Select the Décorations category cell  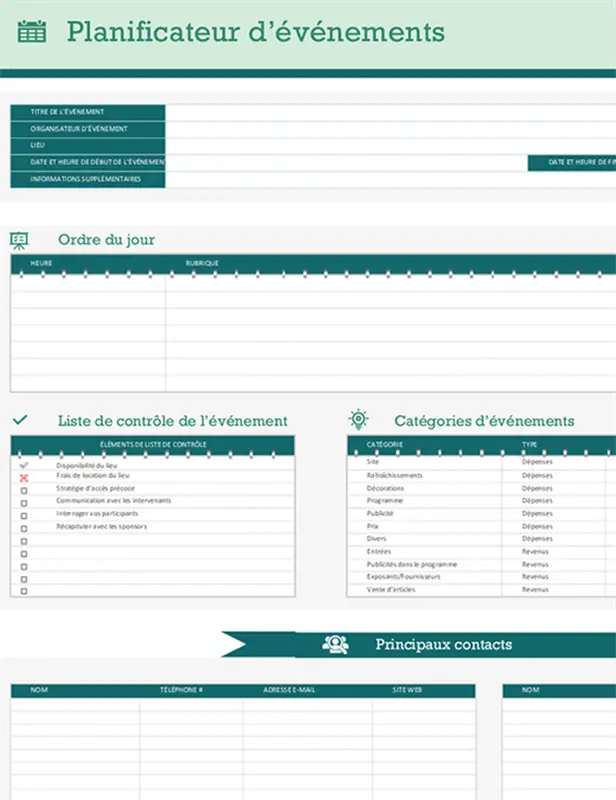tap(425, 488)
